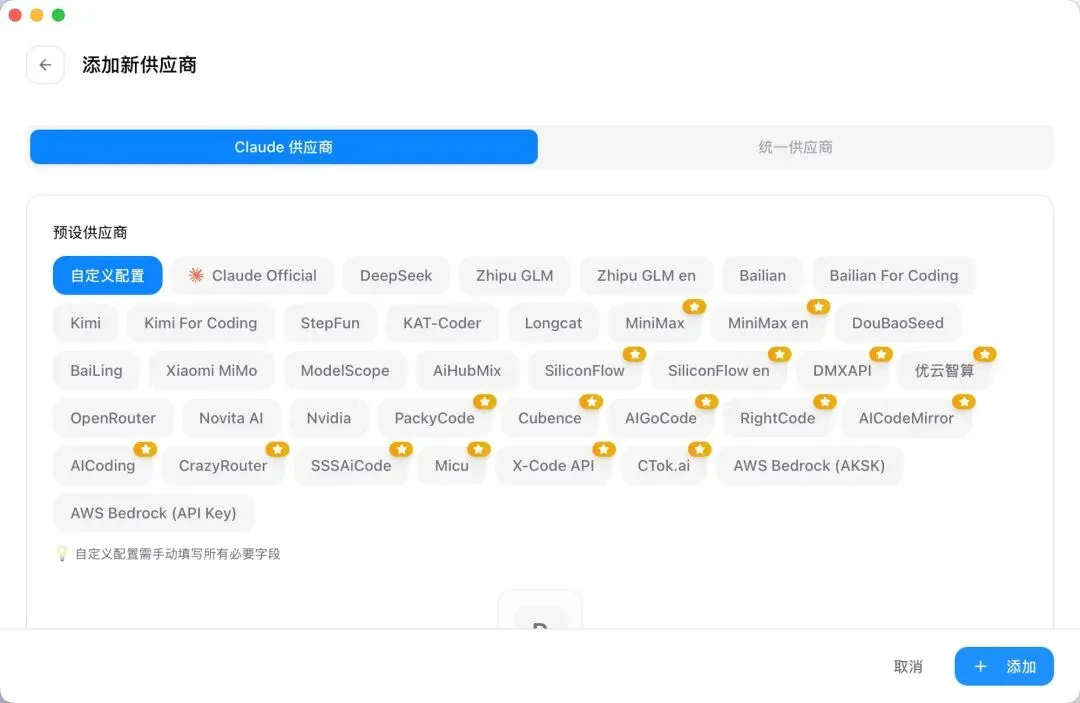
Task: Pick the Nvidia preset
Action: click(x=329, y=418)
